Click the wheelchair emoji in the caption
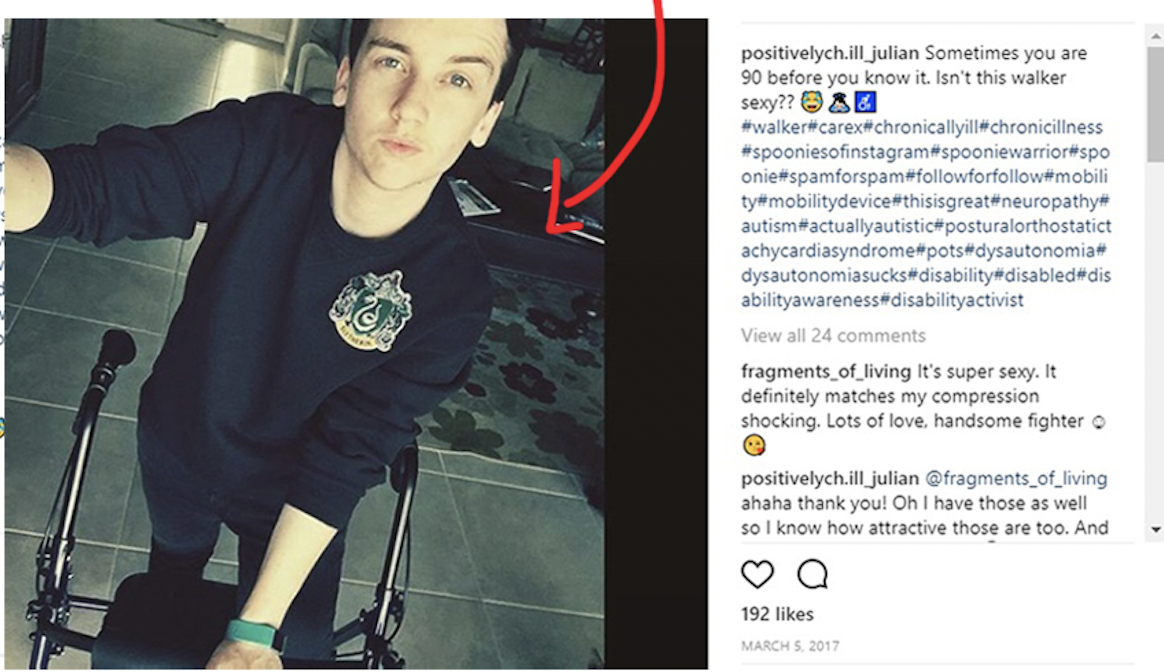The height and width of the screenshot is (672, 1164). pyautogui.click(x=866, y=102)
